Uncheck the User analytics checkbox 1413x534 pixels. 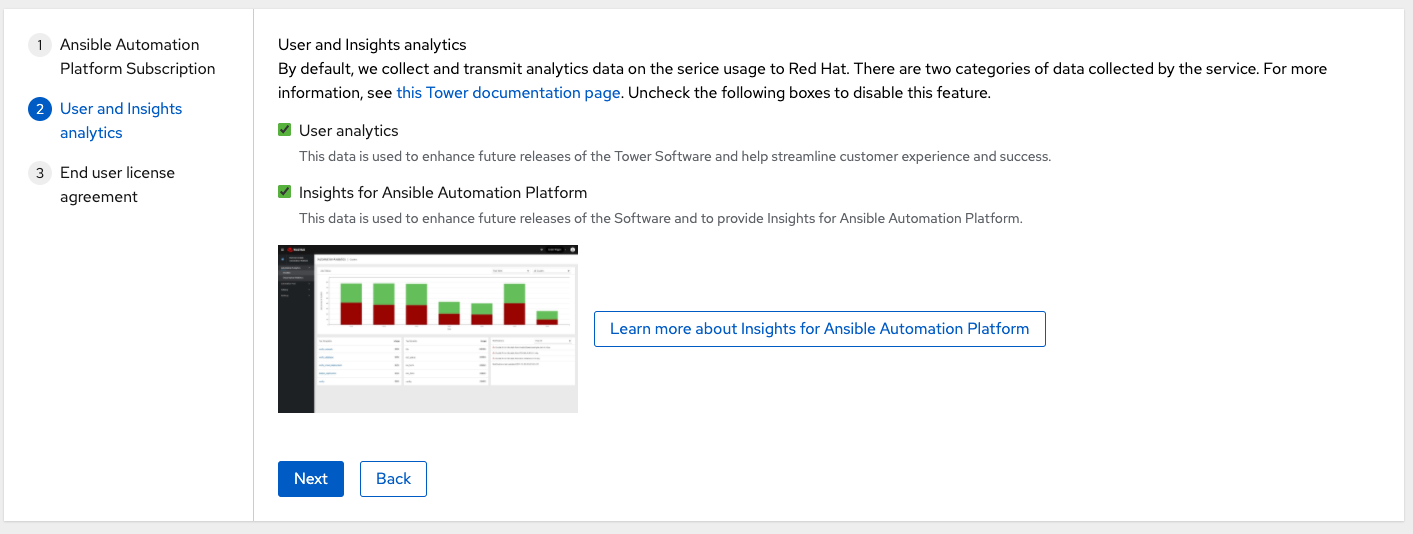pyautogui.click(x=285, y=131)
